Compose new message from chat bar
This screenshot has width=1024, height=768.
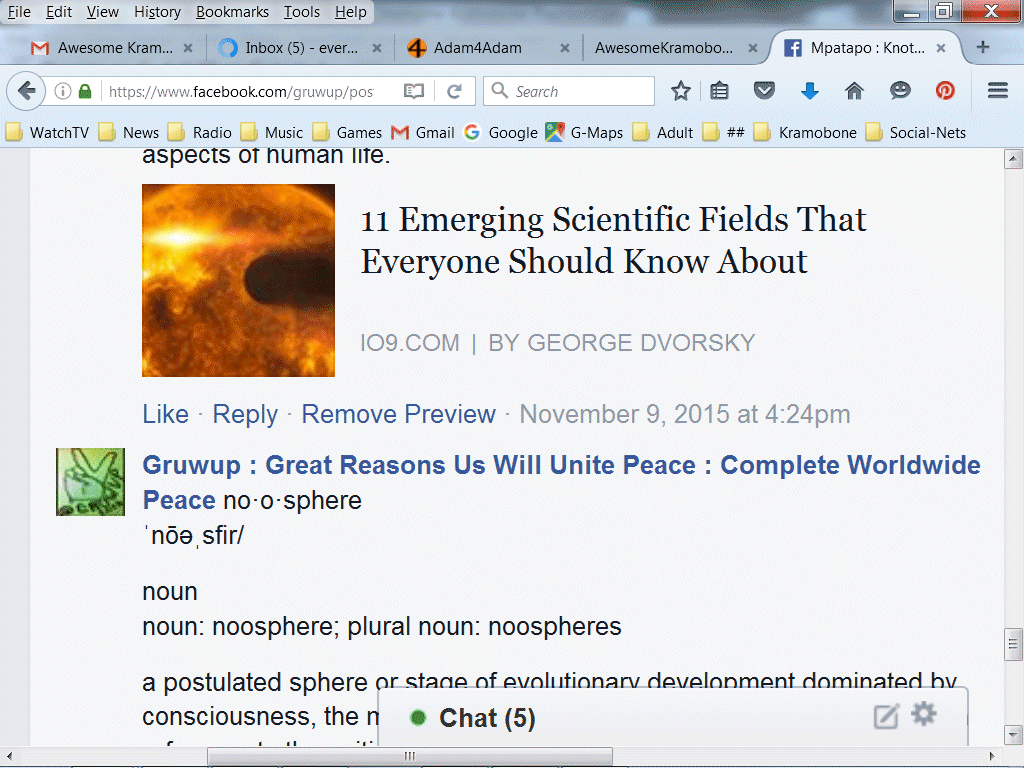point(886,716)
